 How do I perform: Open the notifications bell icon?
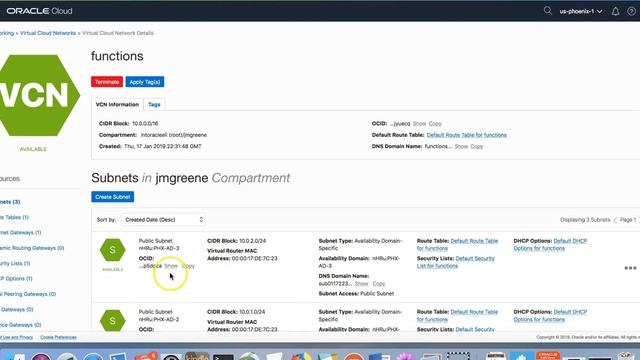click(616, 11)
